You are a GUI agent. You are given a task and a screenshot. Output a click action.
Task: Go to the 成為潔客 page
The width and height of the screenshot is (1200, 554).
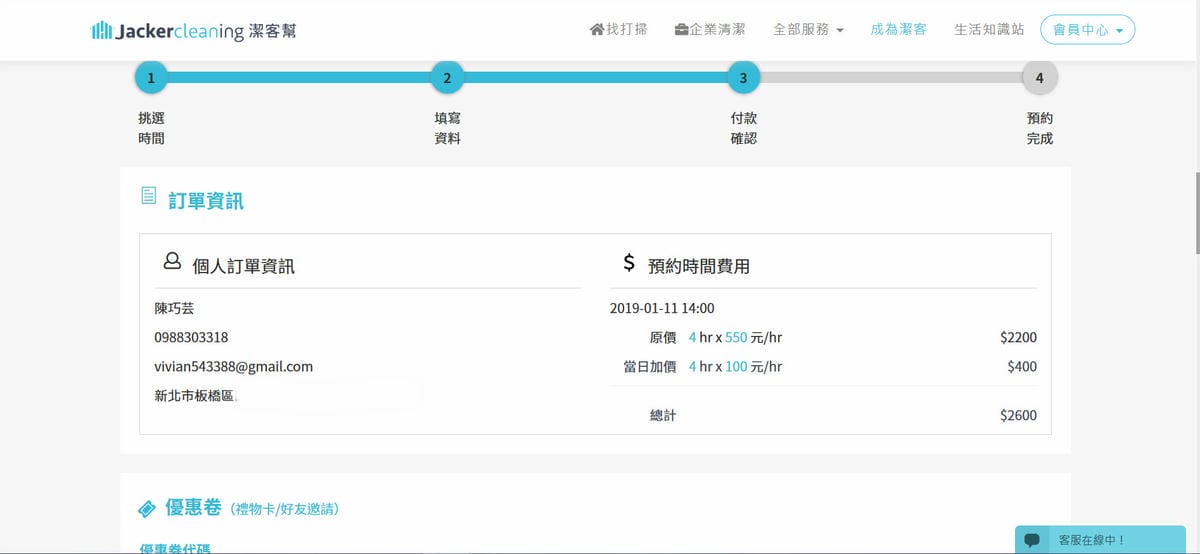click(x=898, y=30)
